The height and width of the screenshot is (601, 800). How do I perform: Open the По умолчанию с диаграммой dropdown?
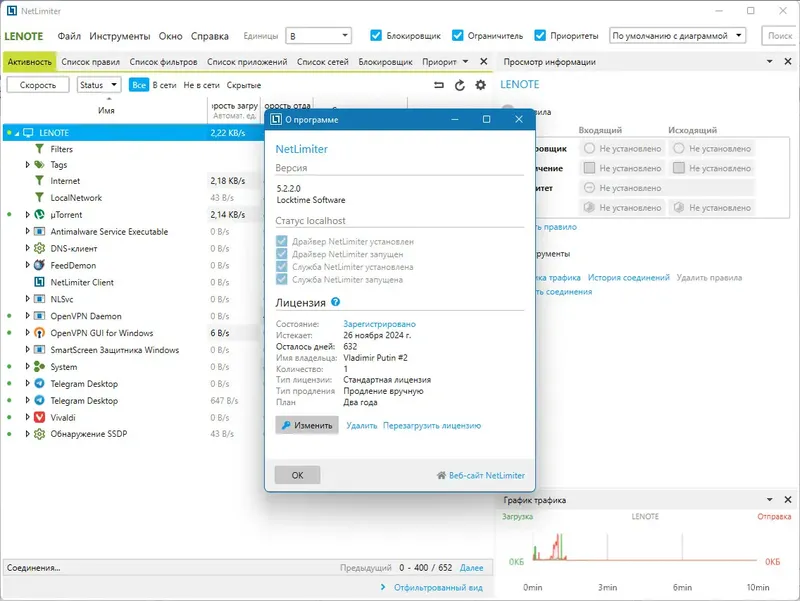677,36
